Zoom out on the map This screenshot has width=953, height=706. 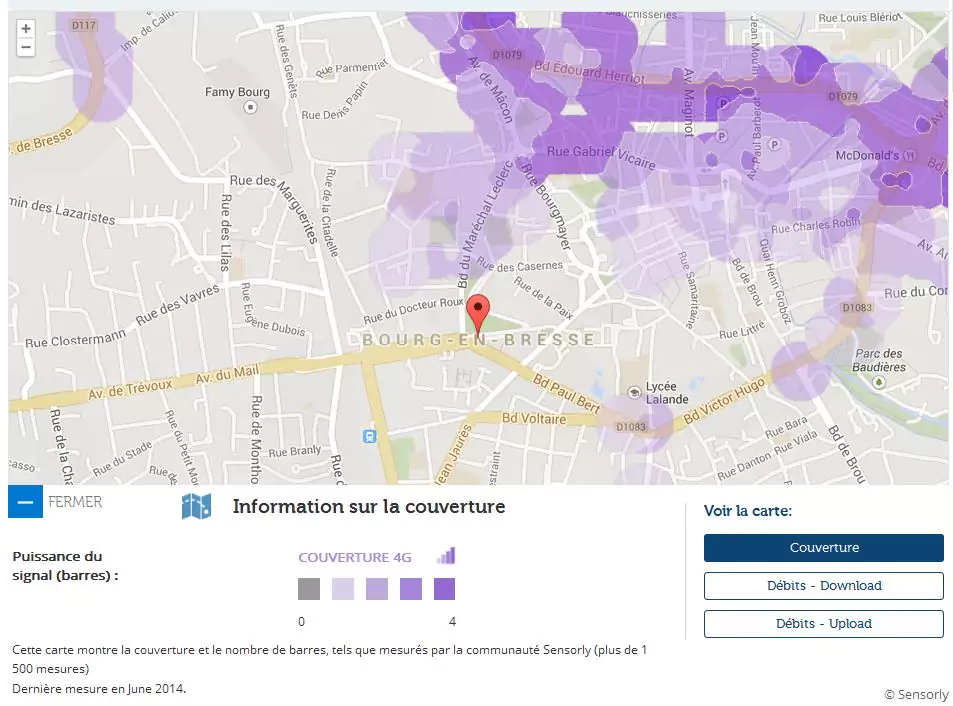[x=26, y=47]
